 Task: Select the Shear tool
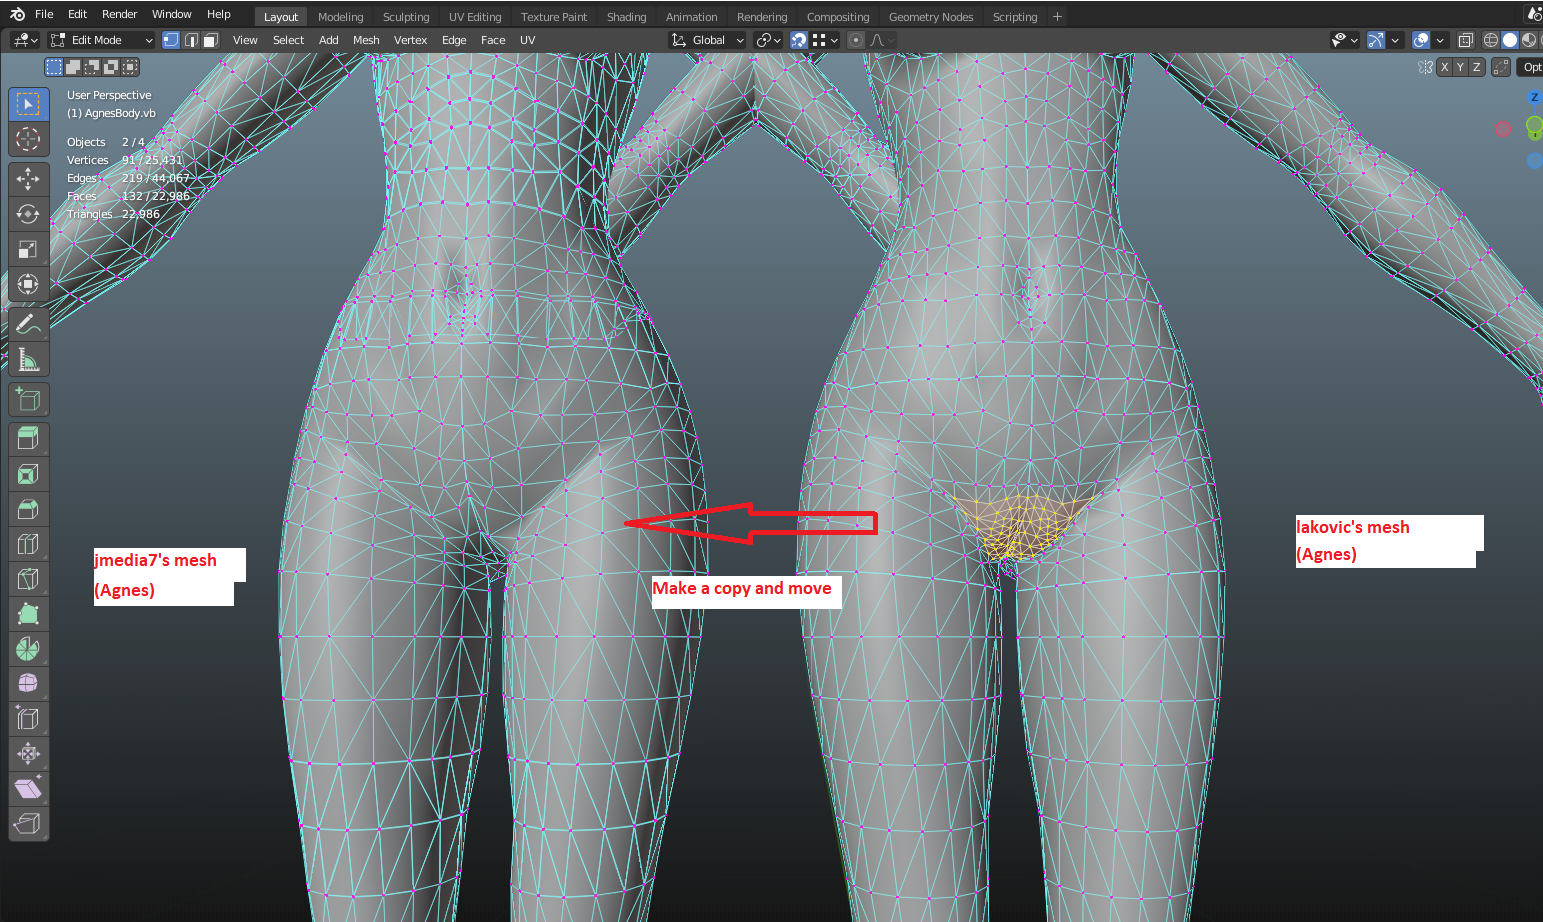pyautogui.click(x=28, y=789)
